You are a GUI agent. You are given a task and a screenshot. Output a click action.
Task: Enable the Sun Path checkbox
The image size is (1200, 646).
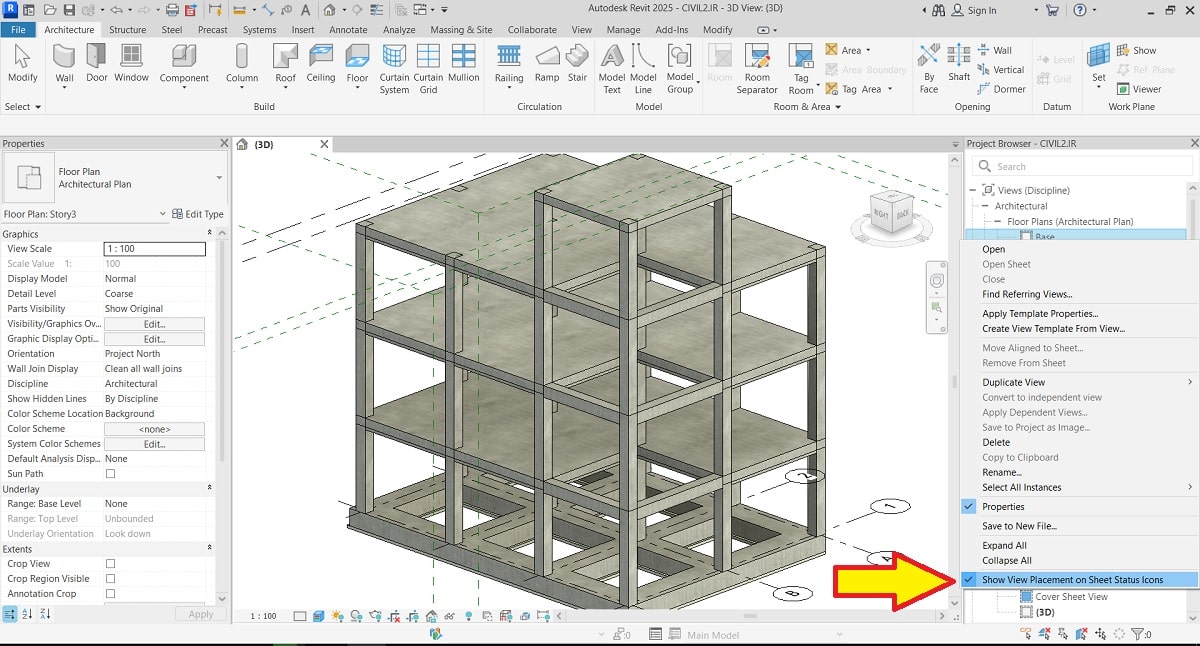click(110, 474)
